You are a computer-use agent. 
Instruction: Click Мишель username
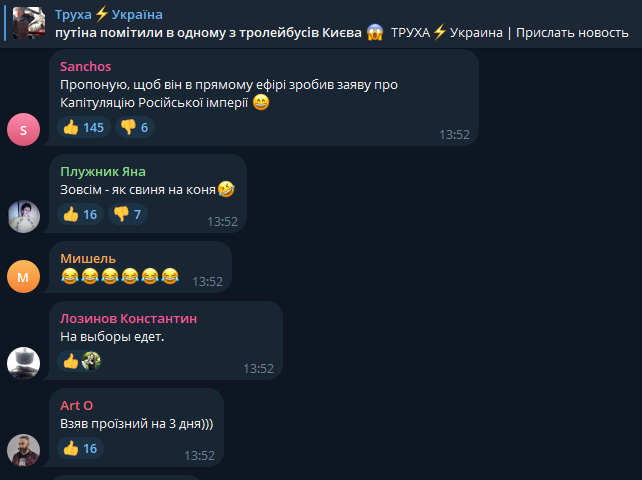point(88,258)
